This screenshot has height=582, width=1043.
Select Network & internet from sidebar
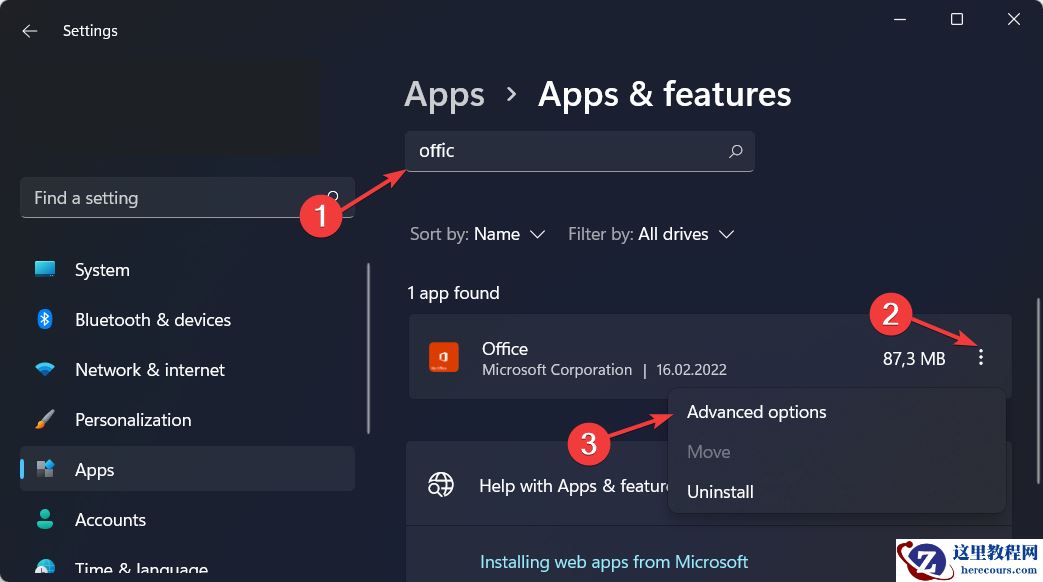(x=149, y=369)
